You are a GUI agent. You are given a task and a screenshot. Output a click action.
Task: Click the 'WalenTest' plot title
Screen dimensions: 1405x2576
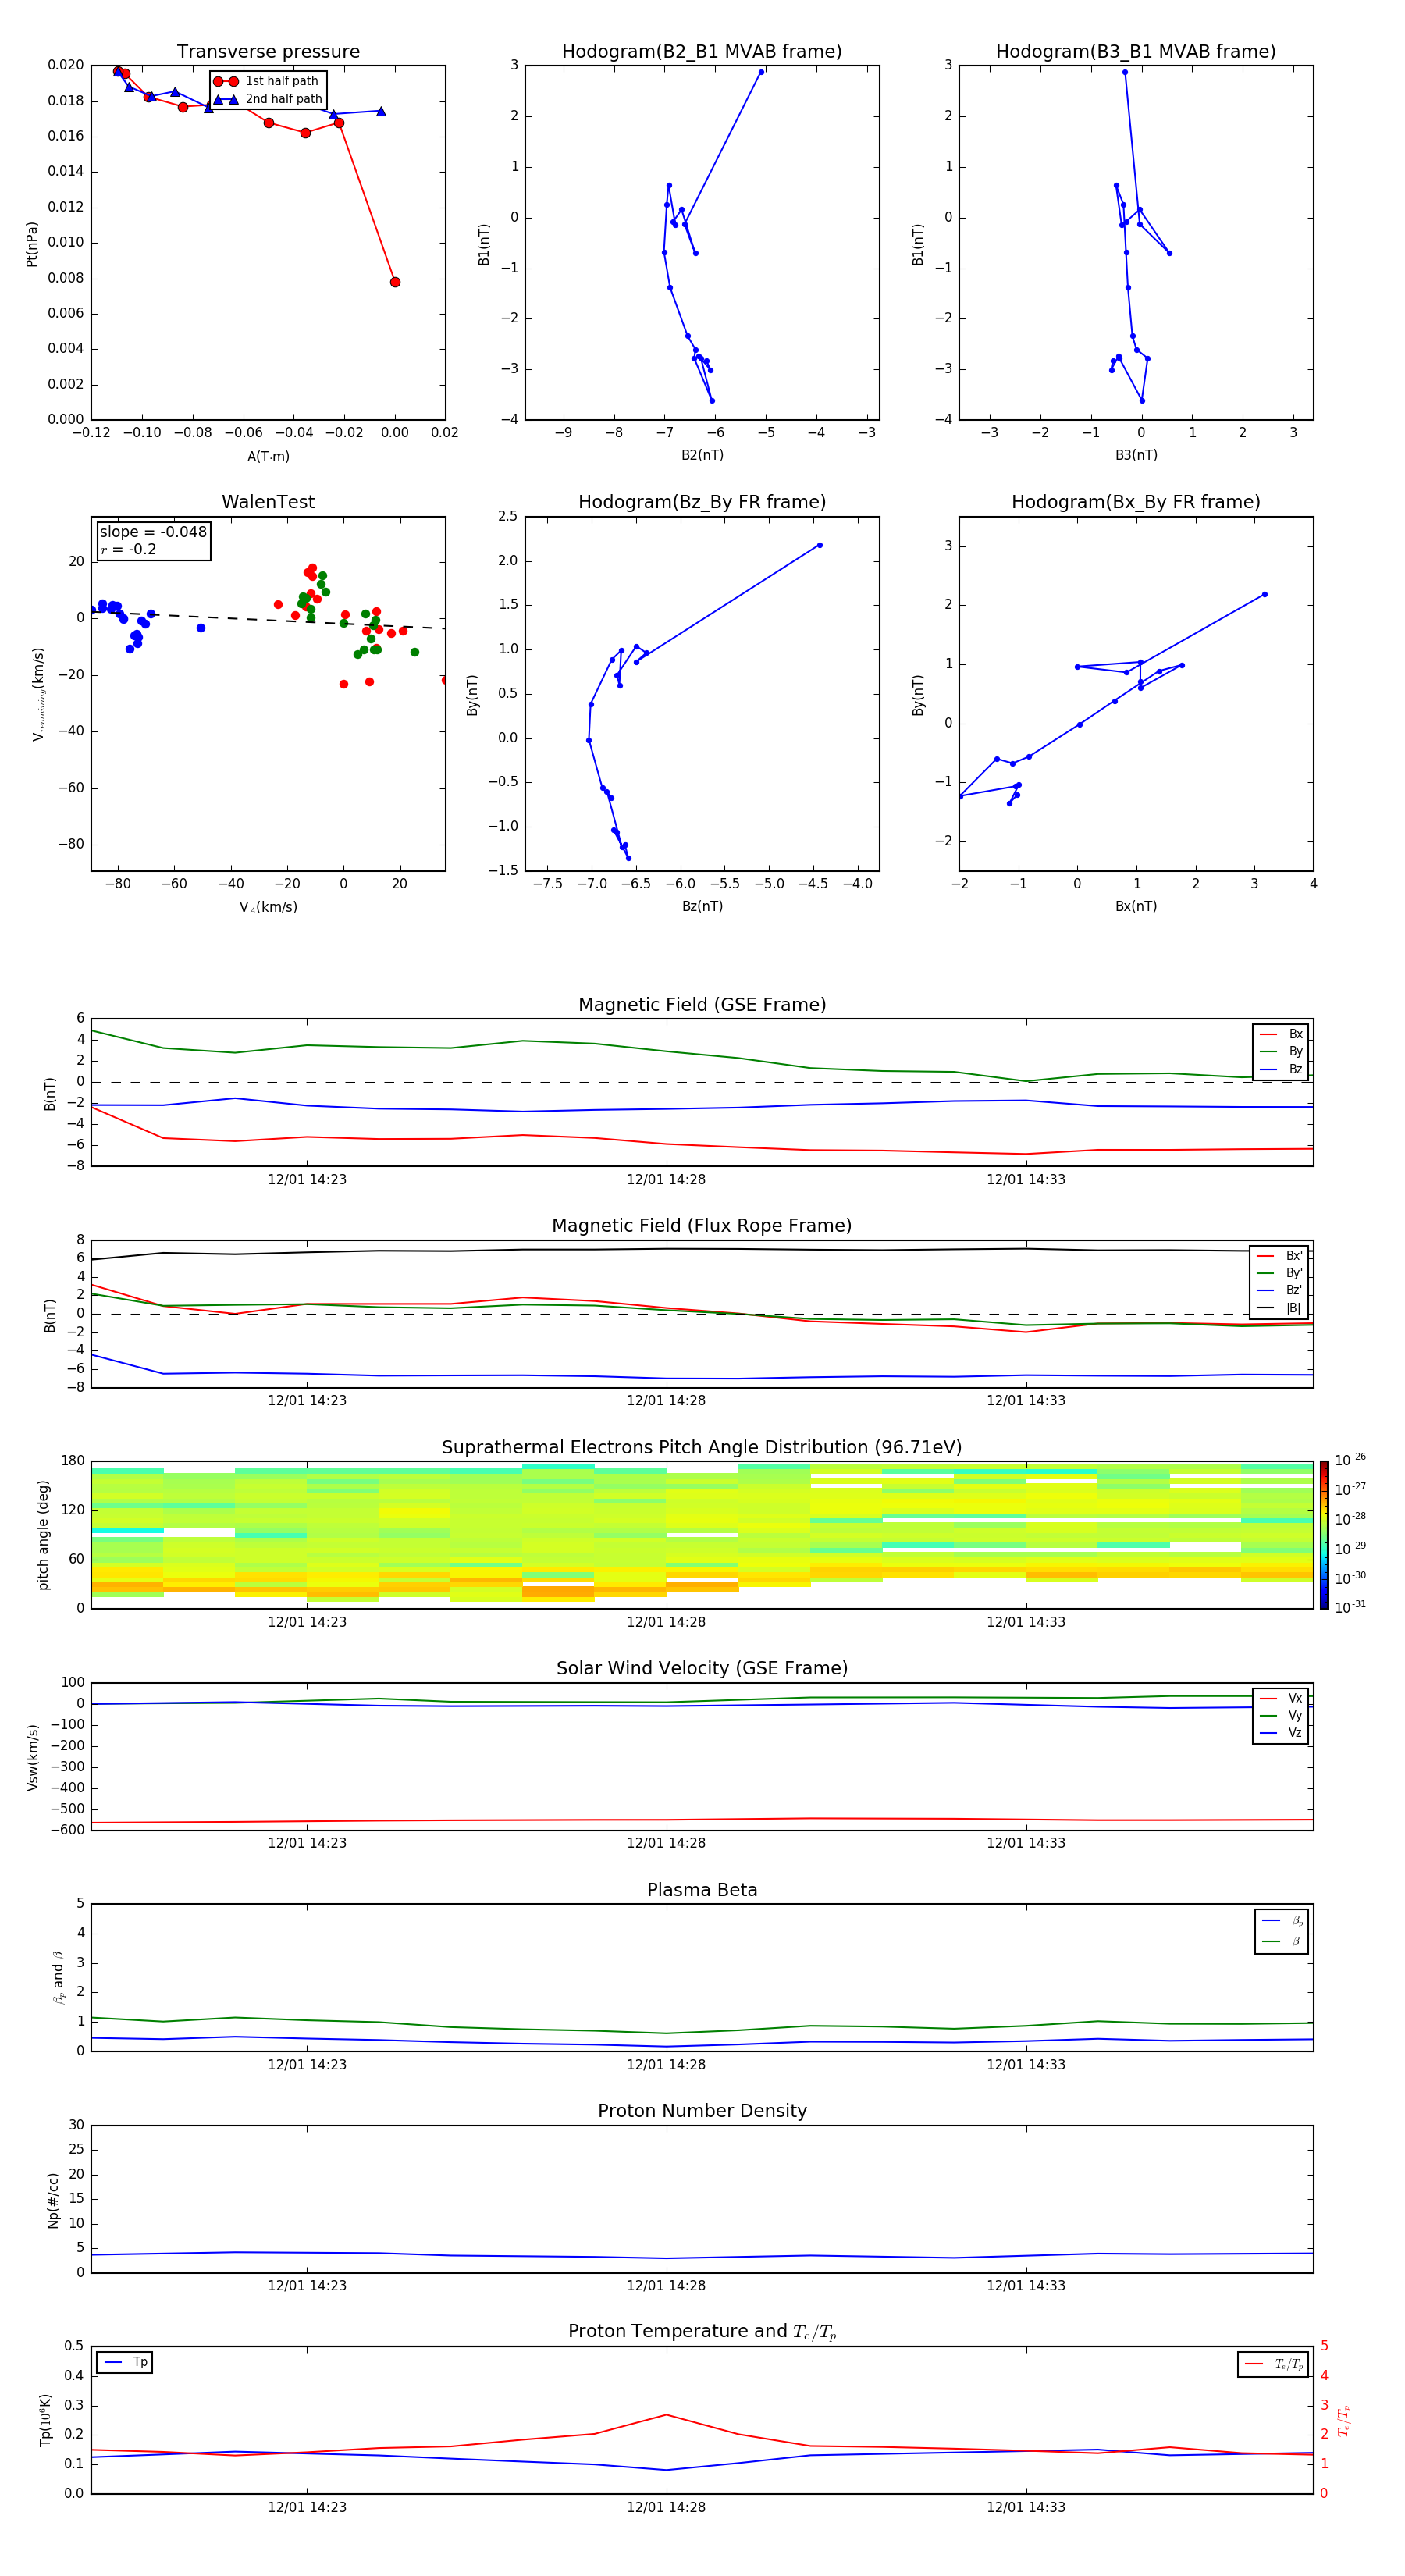coord(268,502)
